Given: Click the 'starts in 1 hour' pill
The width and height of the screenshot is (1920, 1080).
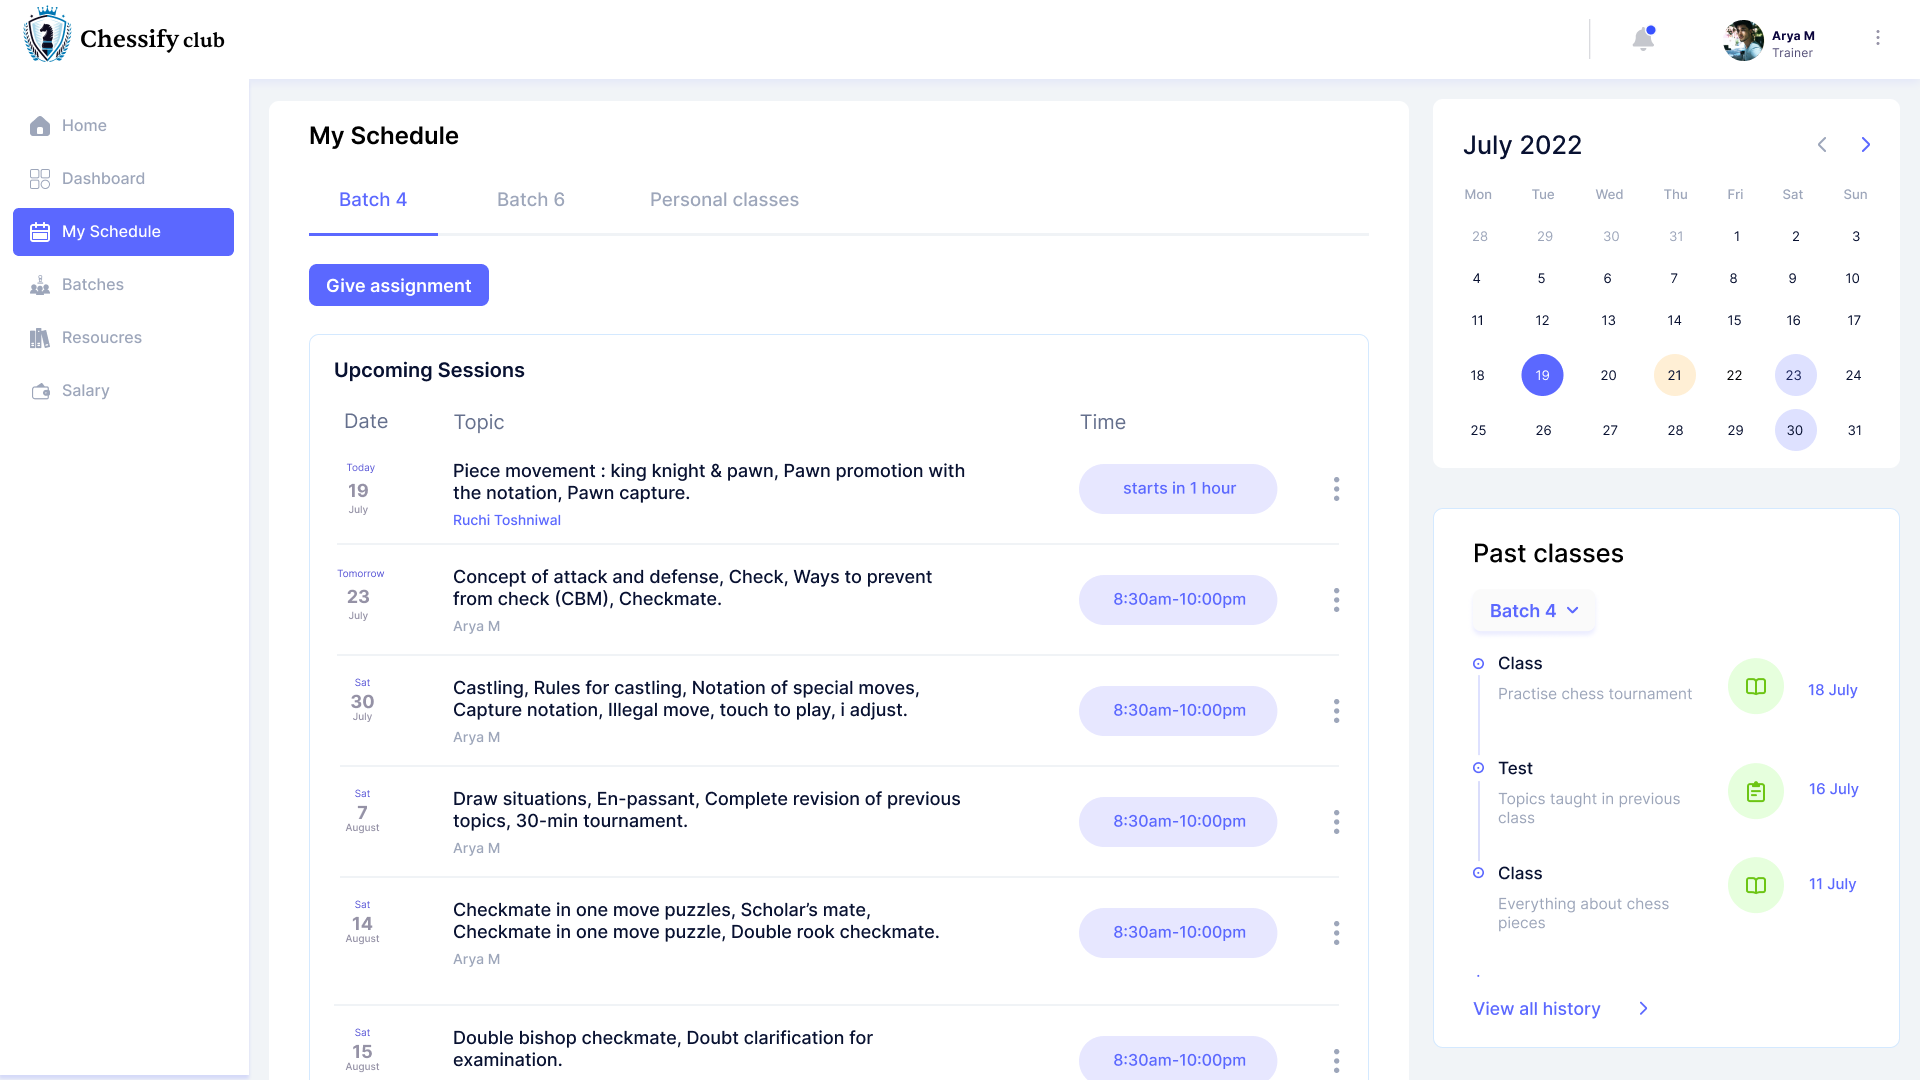Looking at the screenshot, I should click(1177, 489).
